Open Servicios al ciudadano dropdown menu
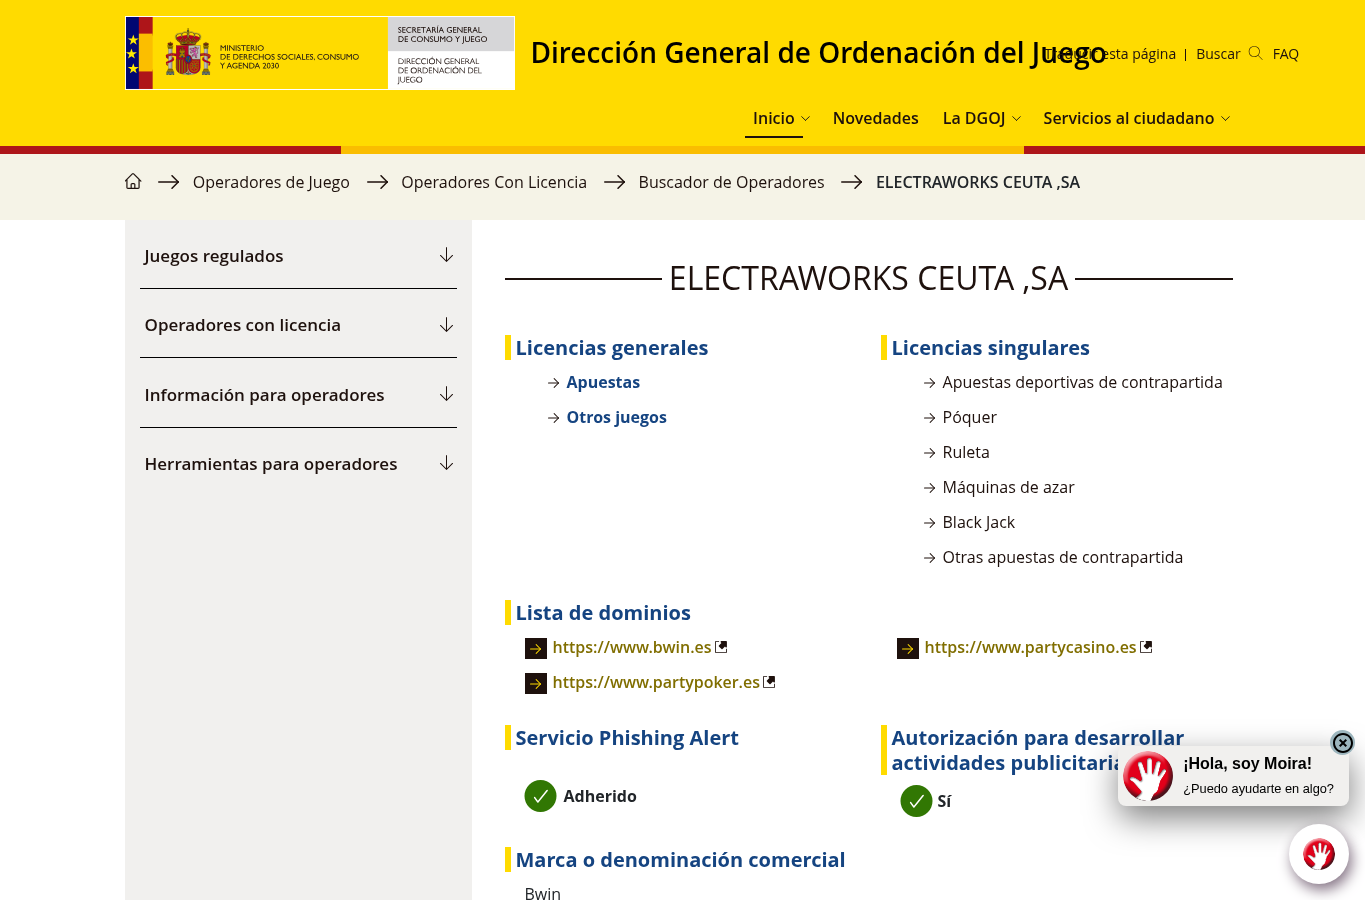Viewport: 1365px width, 900px height. pos(1137,118)
